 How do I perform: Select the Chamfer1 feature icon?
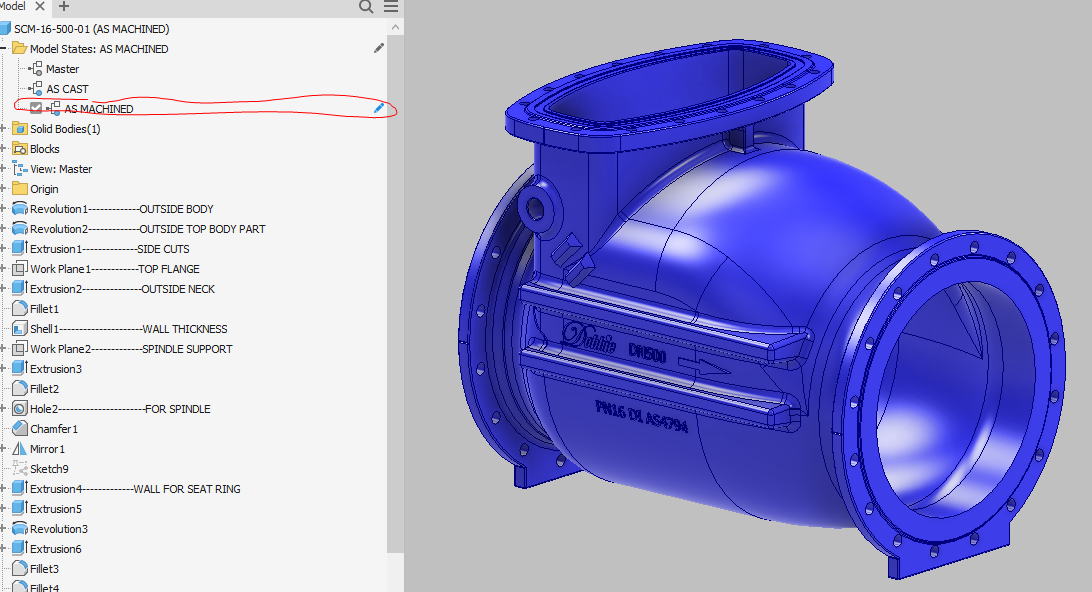19,429
